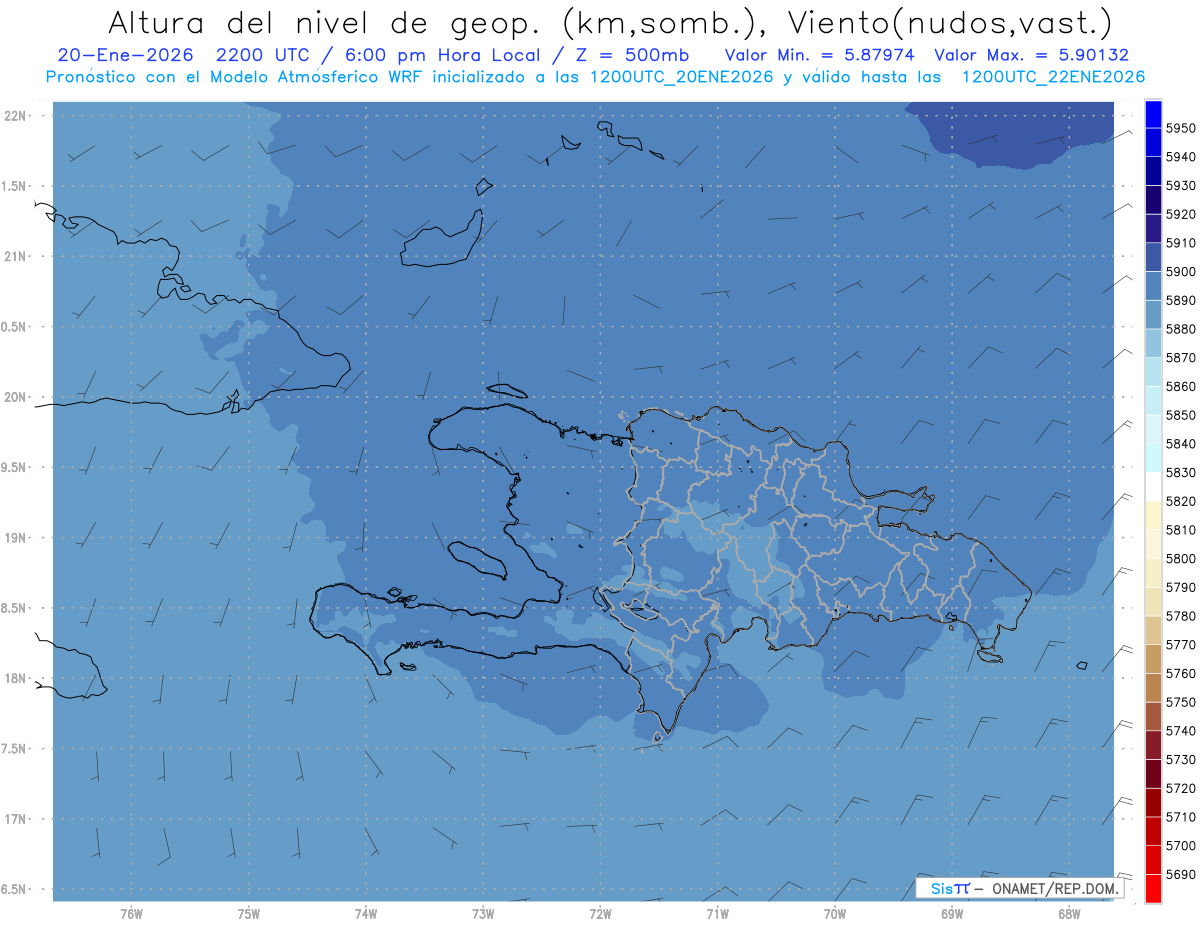Click the '72W' longitude label
The height and width of the screenshot is (927, 1200).
click(x=600, y=914)
